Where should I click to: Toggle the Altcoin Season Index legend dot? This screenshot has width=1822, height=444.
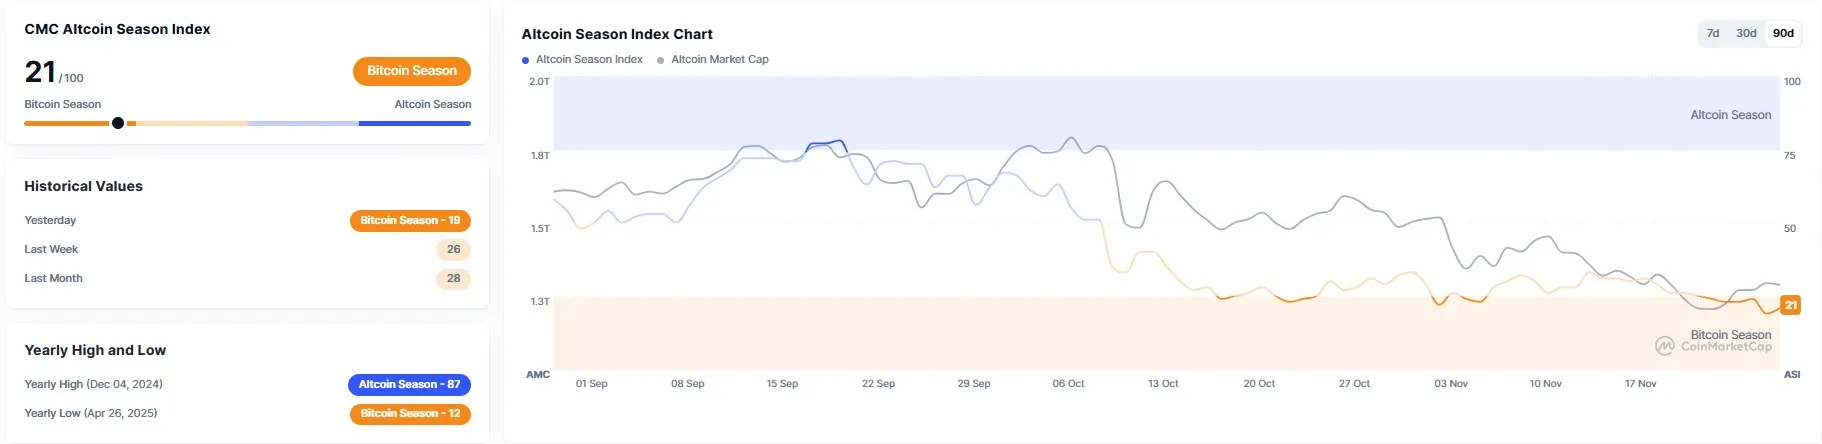526,60
